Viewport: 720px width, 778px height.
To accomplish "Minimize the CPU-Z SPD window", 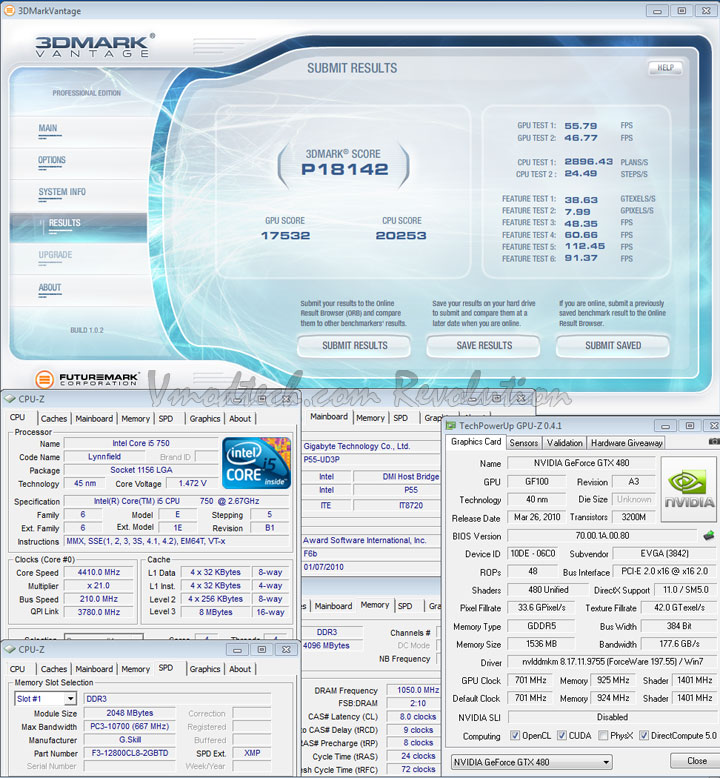I will pos(237,649).
